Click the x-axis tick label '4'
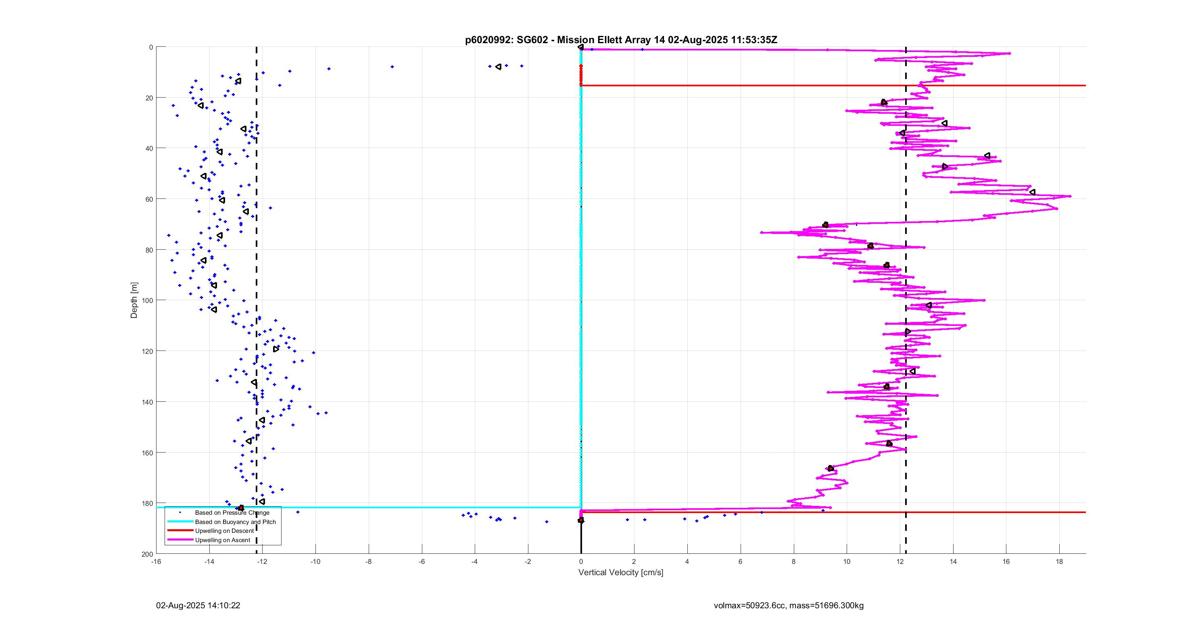This screenshot has width=1200, height=622. [687, 561]
